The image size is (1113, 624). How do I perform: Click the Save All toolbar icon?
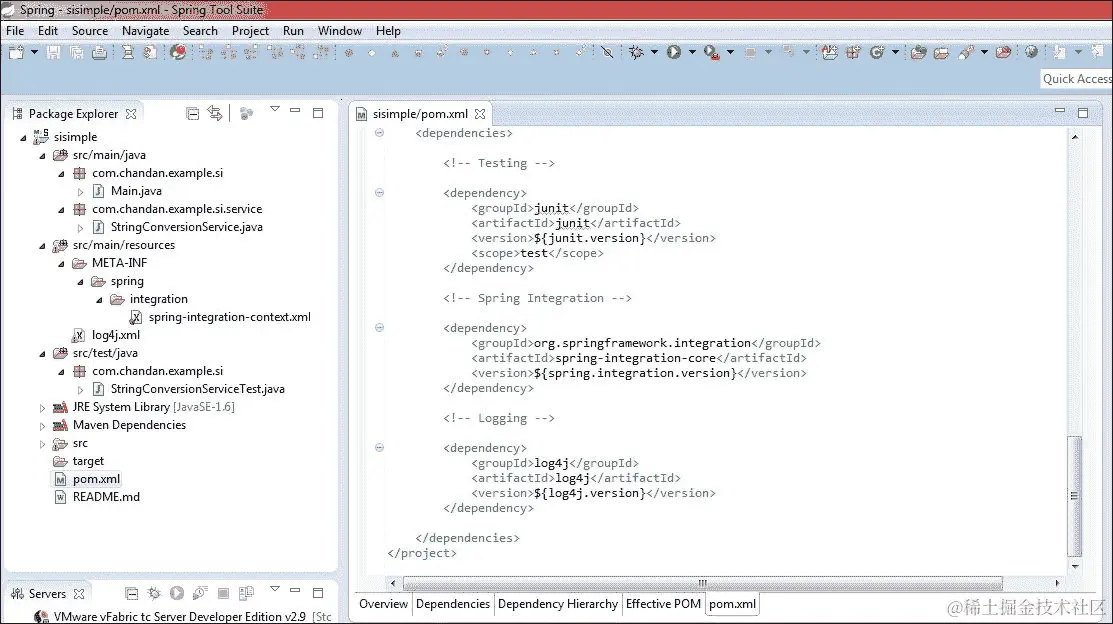(x=76, y=53)
